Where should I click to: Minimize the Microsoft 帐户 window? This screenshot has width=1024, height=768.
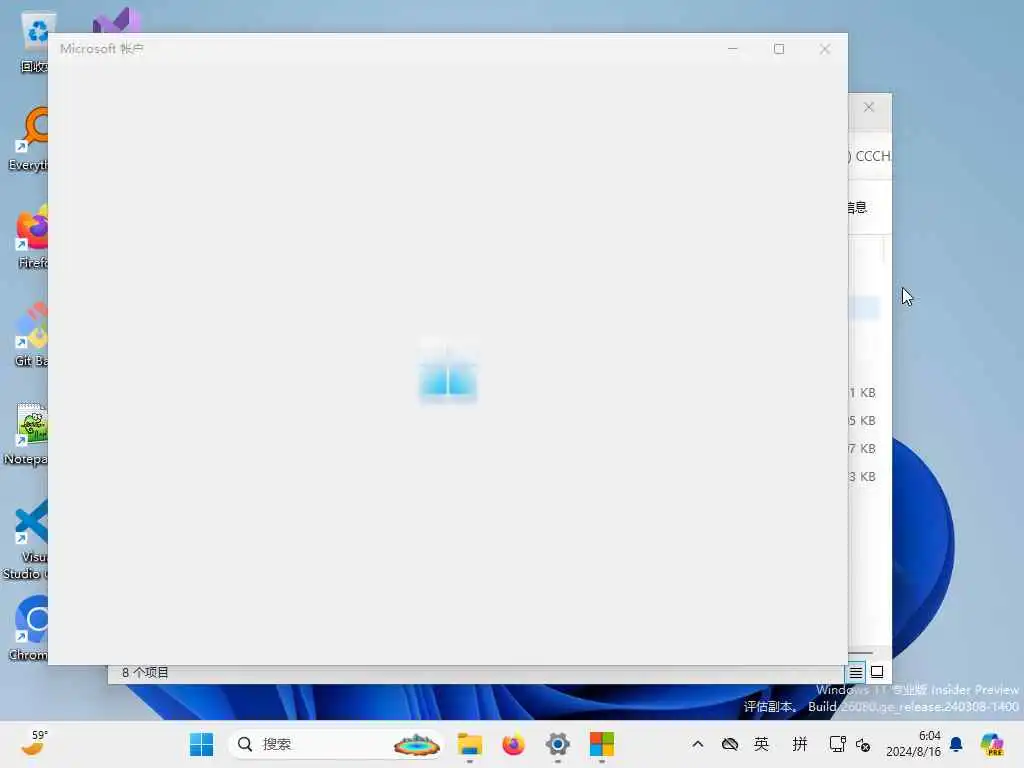click(x=733, y=49)
